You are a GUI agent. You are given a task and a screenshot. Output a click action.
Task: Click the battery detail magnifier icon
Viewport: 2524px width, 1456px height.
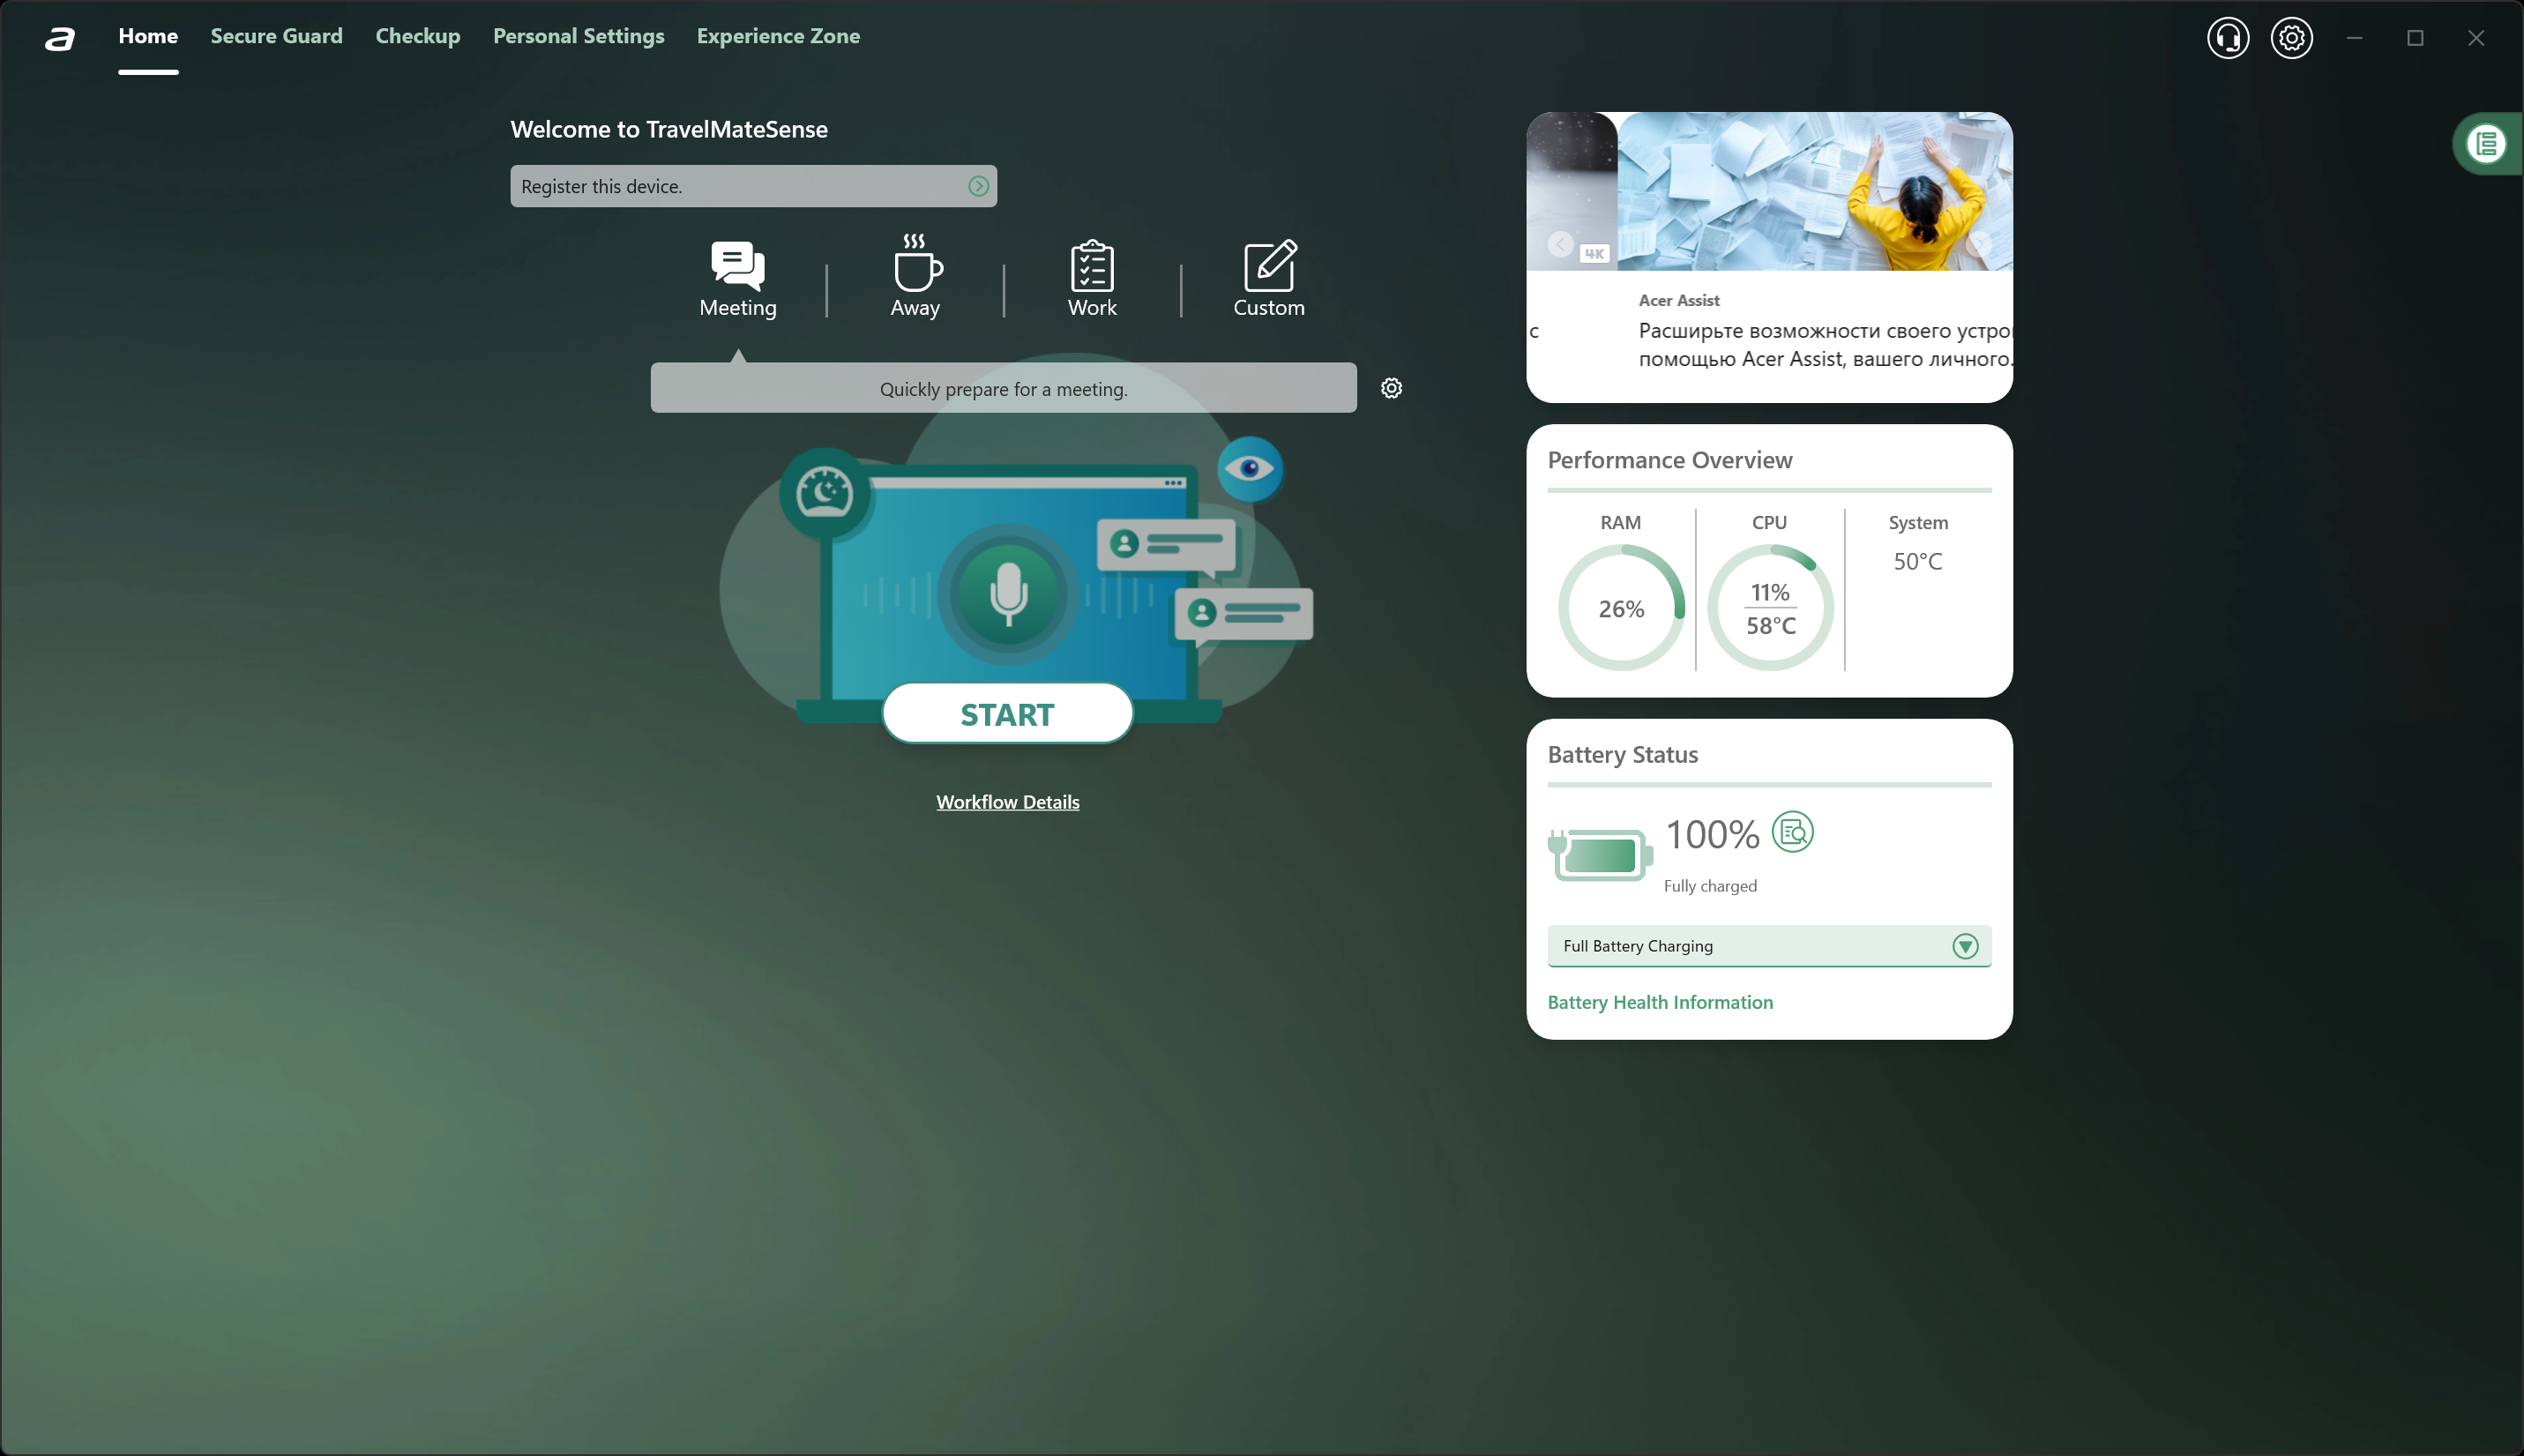tap(1792, 831)
